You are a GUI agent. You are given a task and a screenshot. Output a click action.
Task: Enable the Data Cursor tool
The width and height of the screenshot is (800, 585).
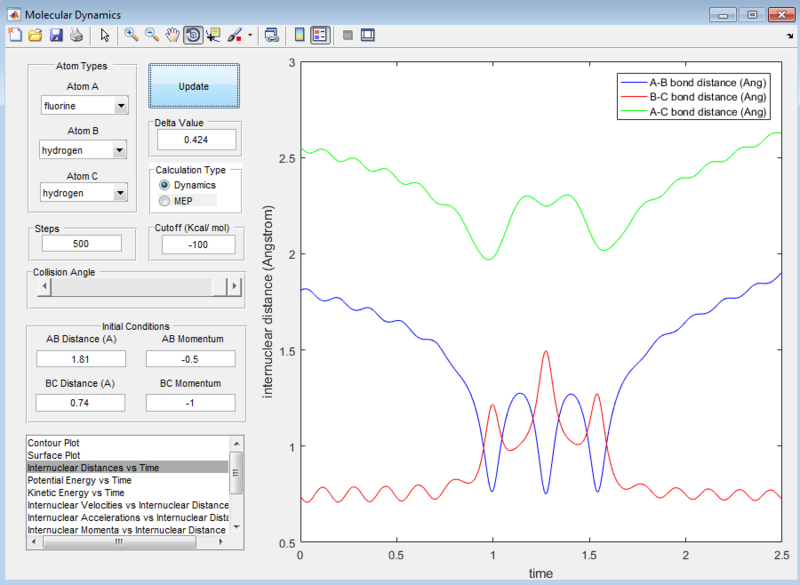click(213, 35)
